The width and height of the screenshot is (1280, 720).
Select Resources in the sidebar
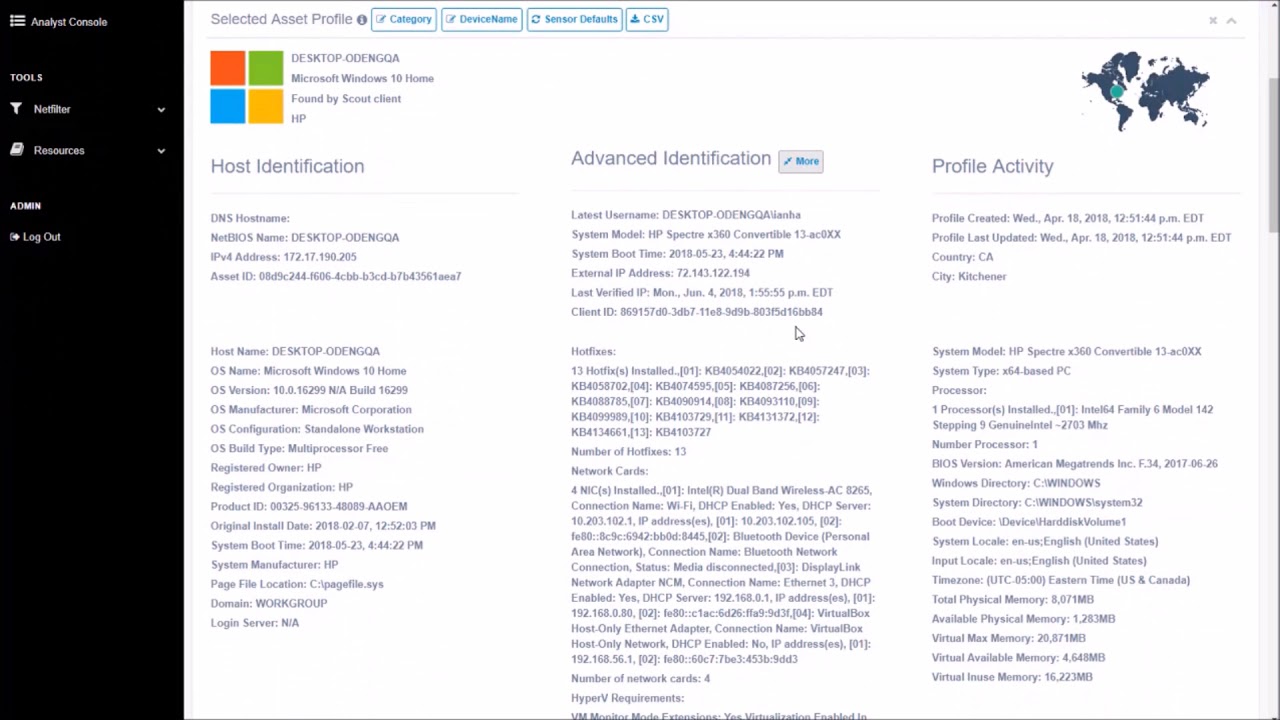coord(59,150)
